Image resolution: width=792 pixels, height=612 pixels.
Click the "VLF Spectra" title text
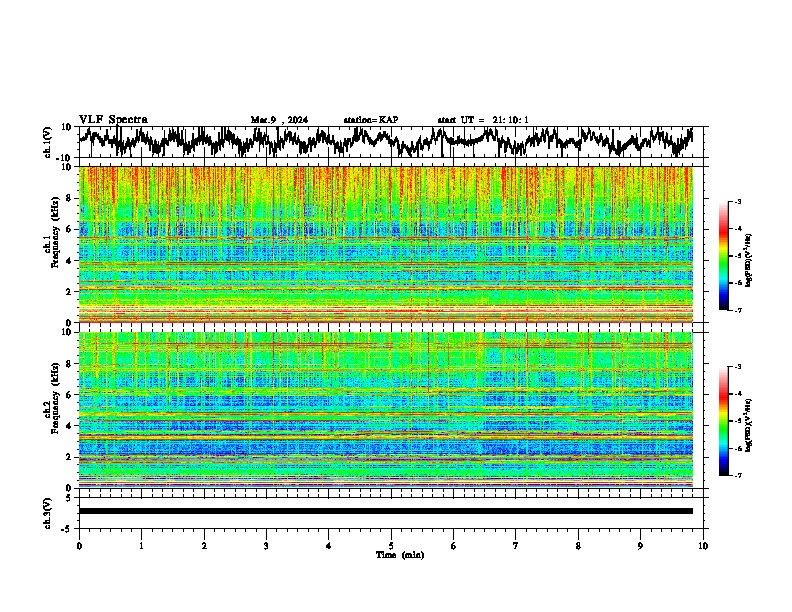pyautogui.click(x=113, y=120)
